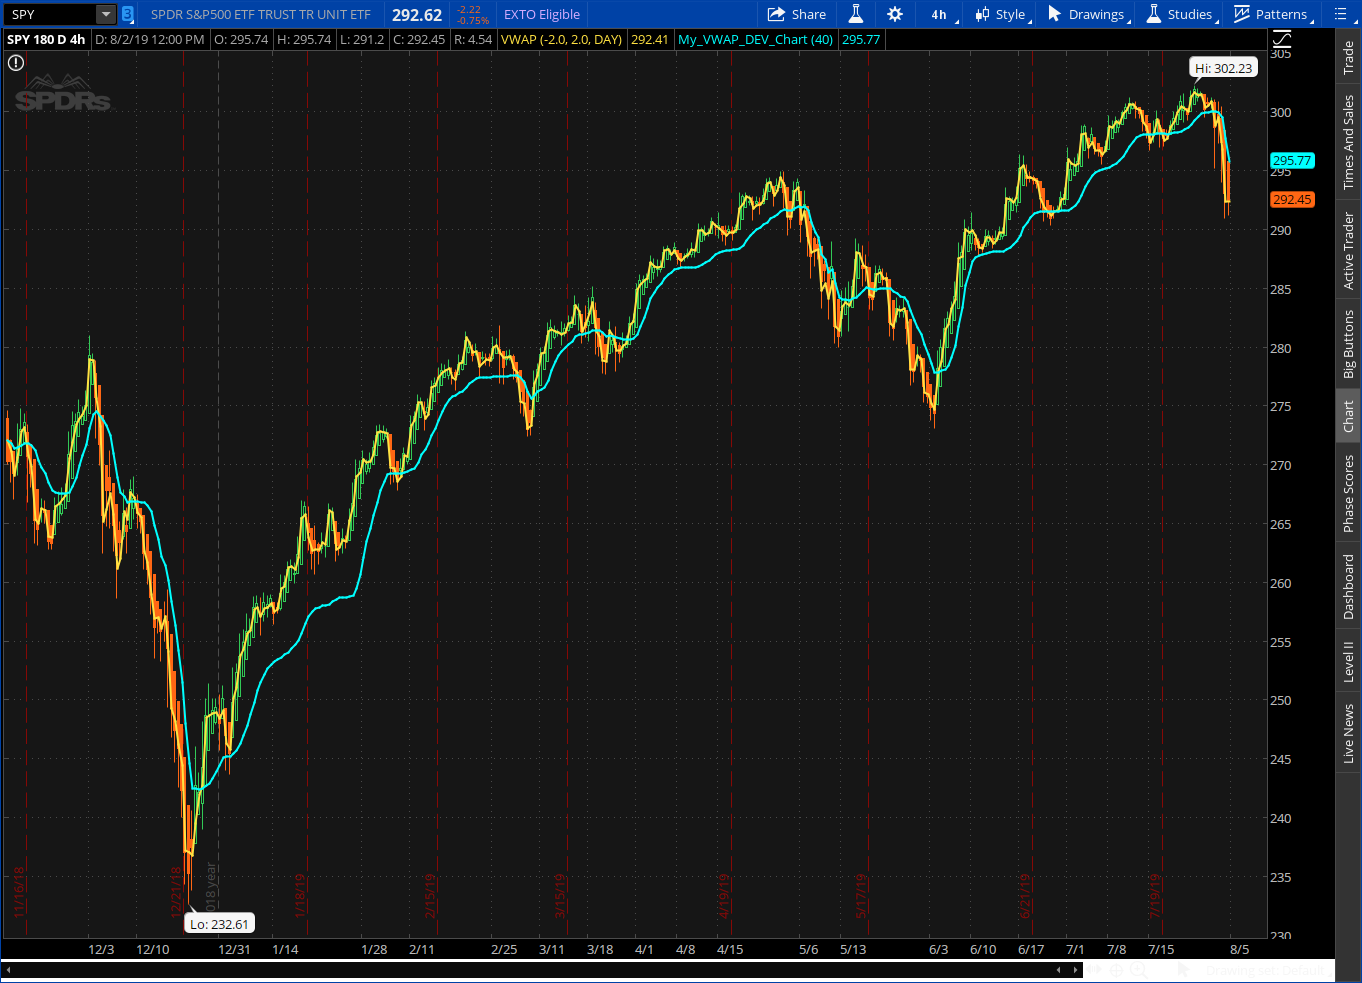The height and width of the screenshot is (983, 1362).
Task: Click the H: 295.74 high value
Action: point(304,40)
